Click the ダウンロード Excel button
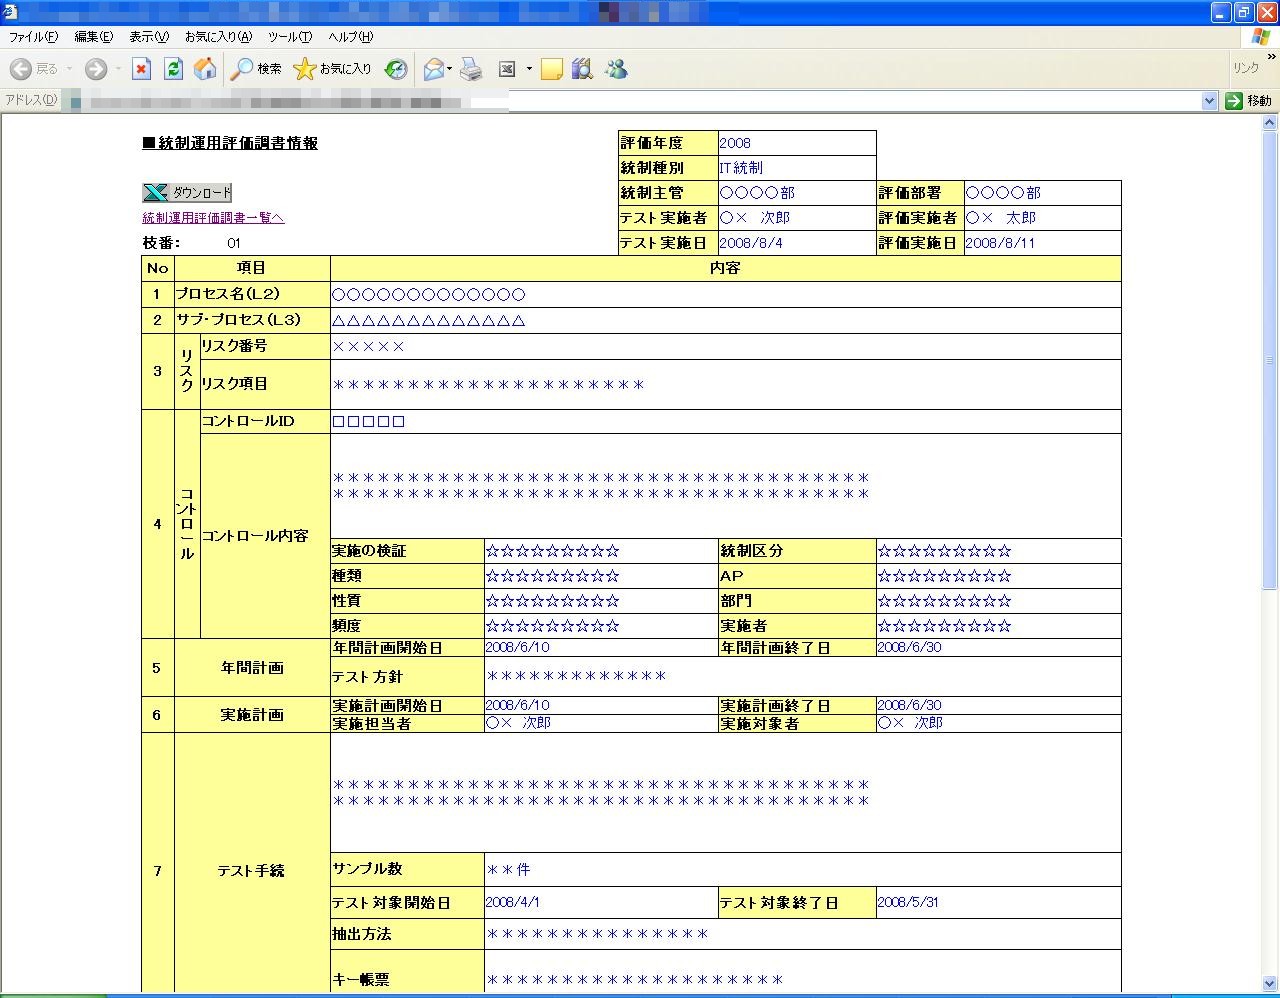Screen dimensions: 1280x998 (187, 193)
